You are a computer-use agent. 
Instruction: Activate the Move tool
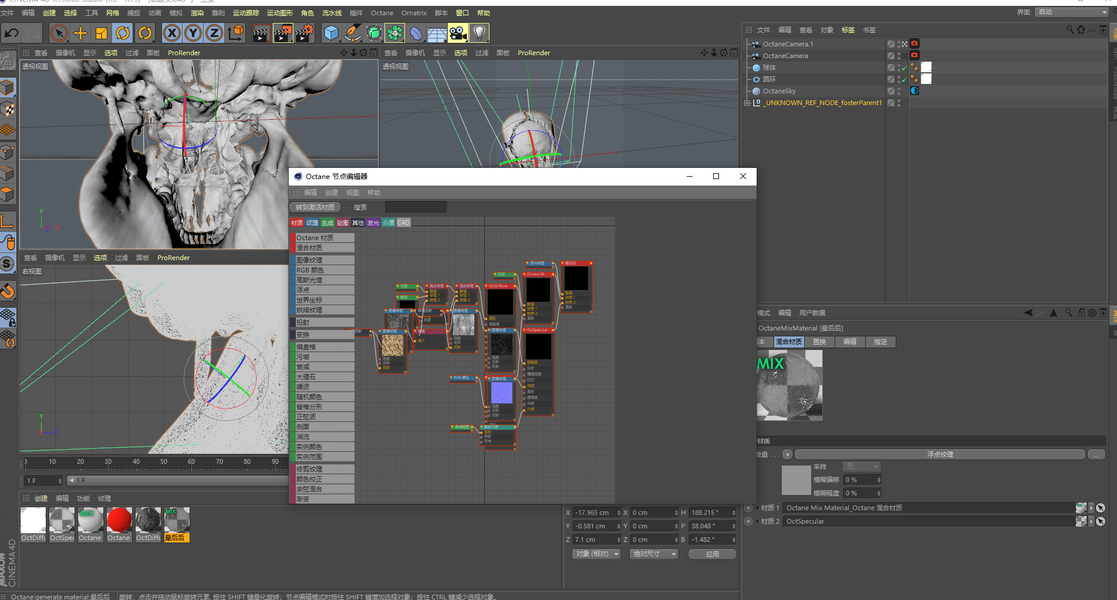[80, 33]
